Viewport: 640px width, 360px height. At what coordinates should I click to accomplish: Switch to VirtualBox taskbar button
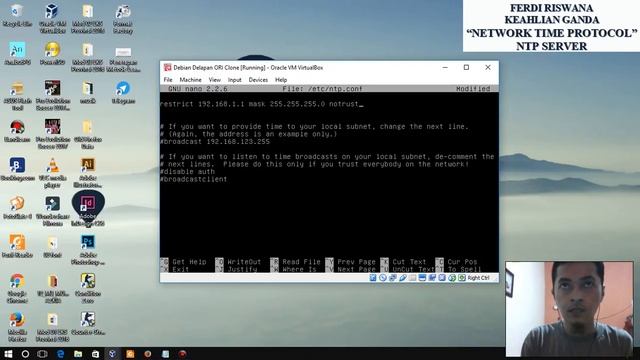coord(112,354)
